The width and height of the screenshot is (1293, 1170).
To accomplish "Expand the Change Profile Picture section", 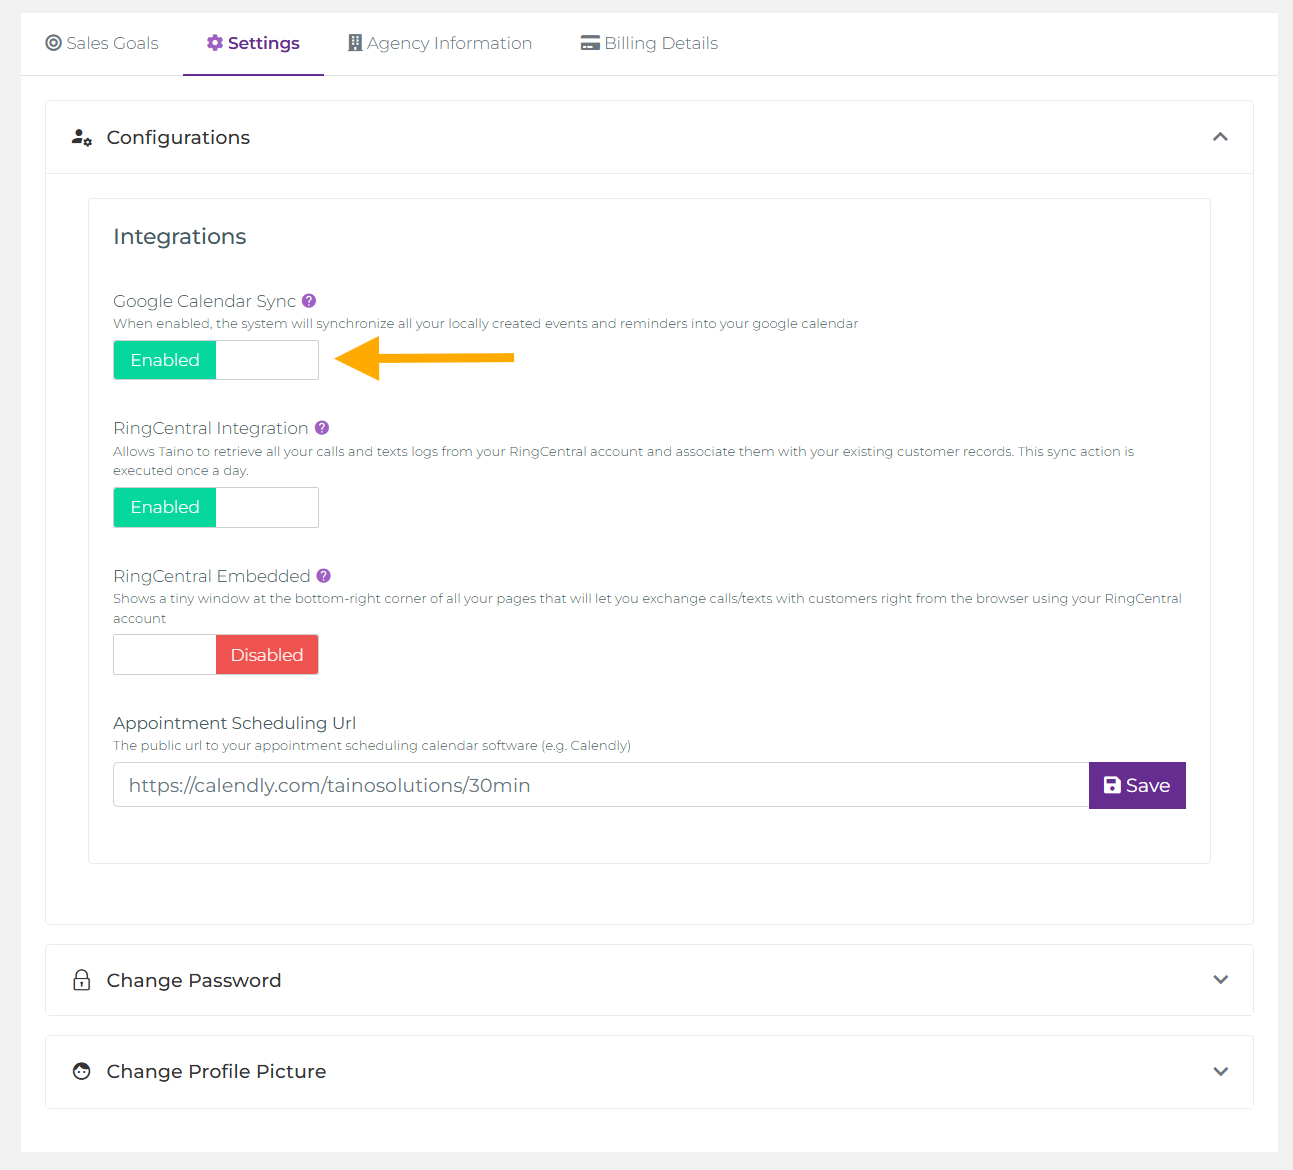I will point(1220,1071).
